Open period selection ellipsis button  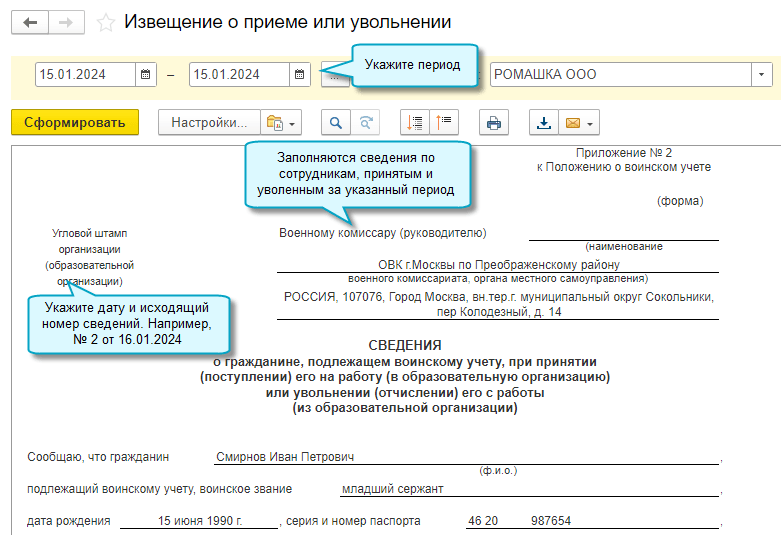335,75
